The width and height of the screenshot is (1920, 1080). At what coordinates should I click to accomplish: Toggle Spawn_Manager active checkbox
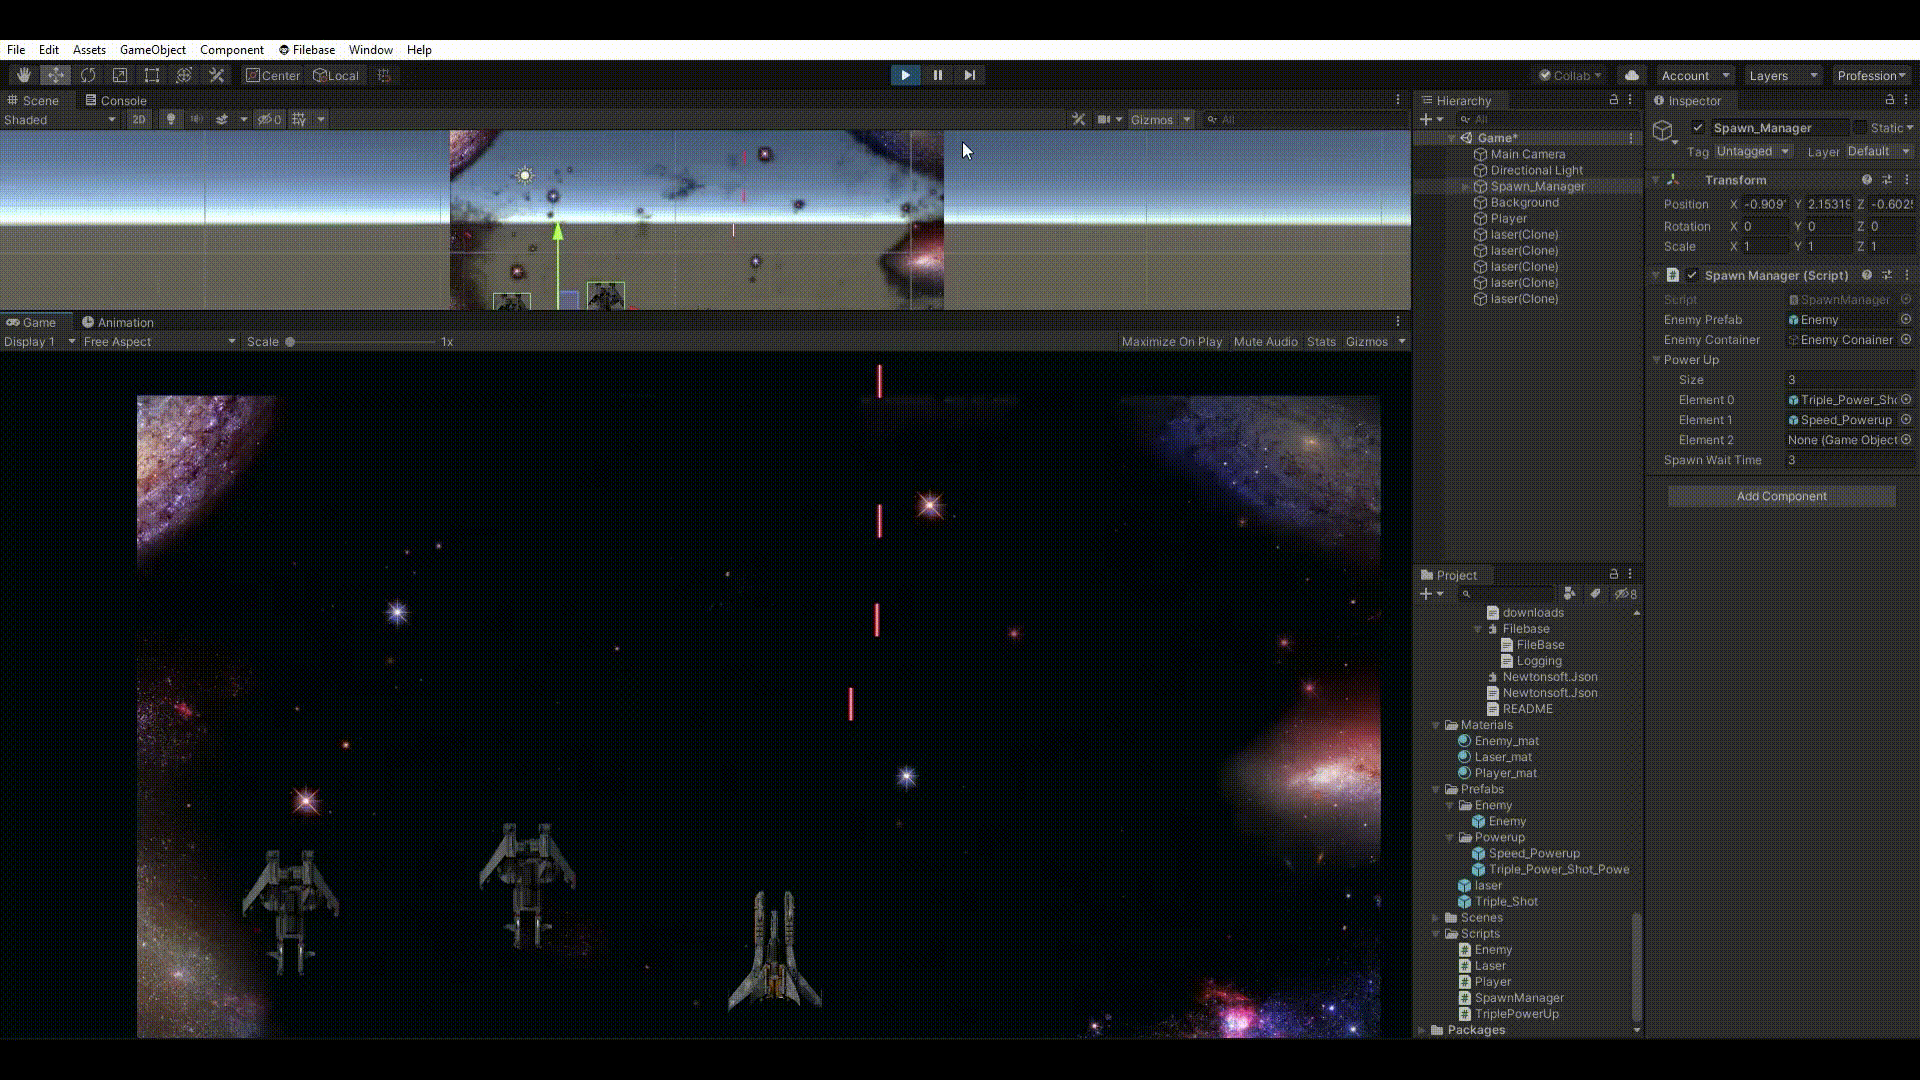click(x=1698, y=127)
